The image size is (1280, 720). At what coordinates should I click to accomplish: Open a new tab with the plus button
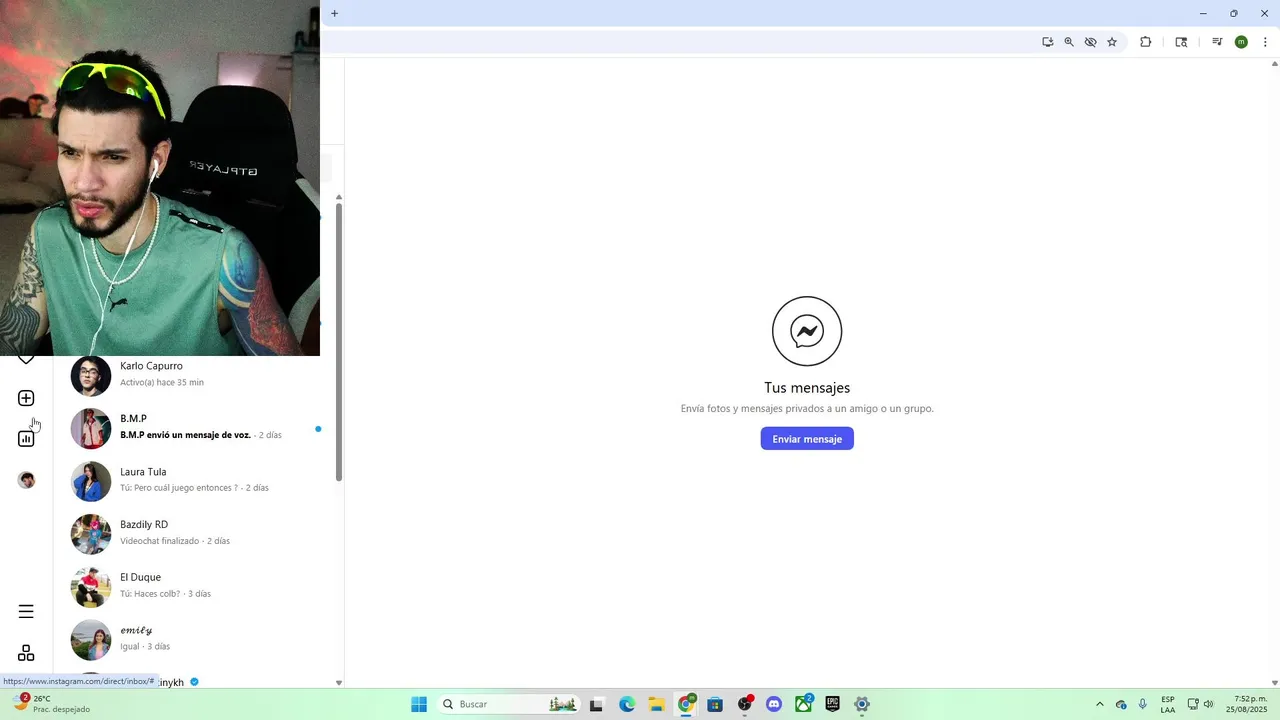pyautogui.click(x=334, y=13)
